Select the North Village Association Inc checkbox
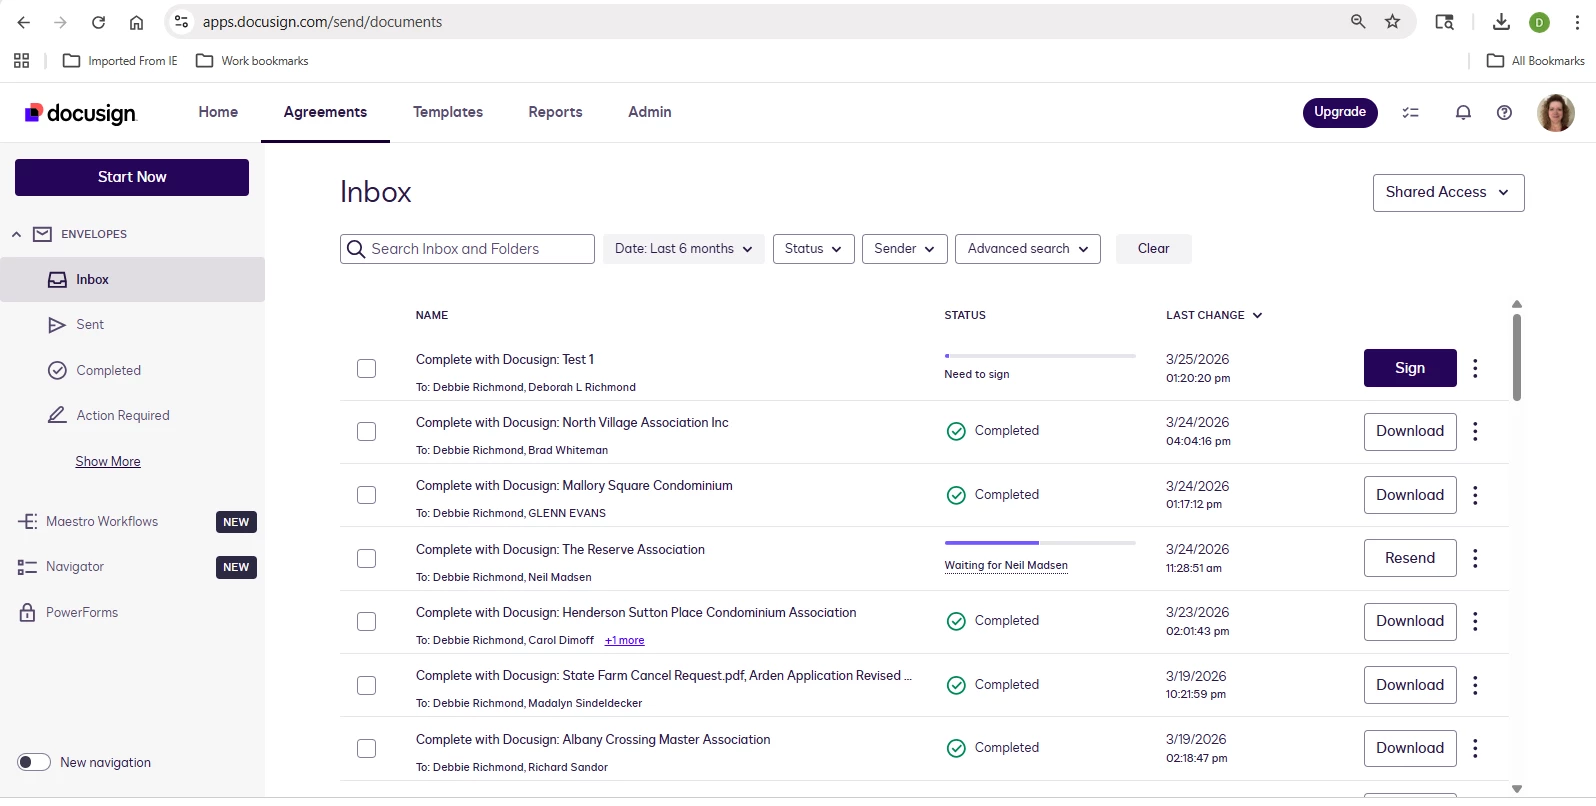The image size is (1596, 806). (367, 431)
